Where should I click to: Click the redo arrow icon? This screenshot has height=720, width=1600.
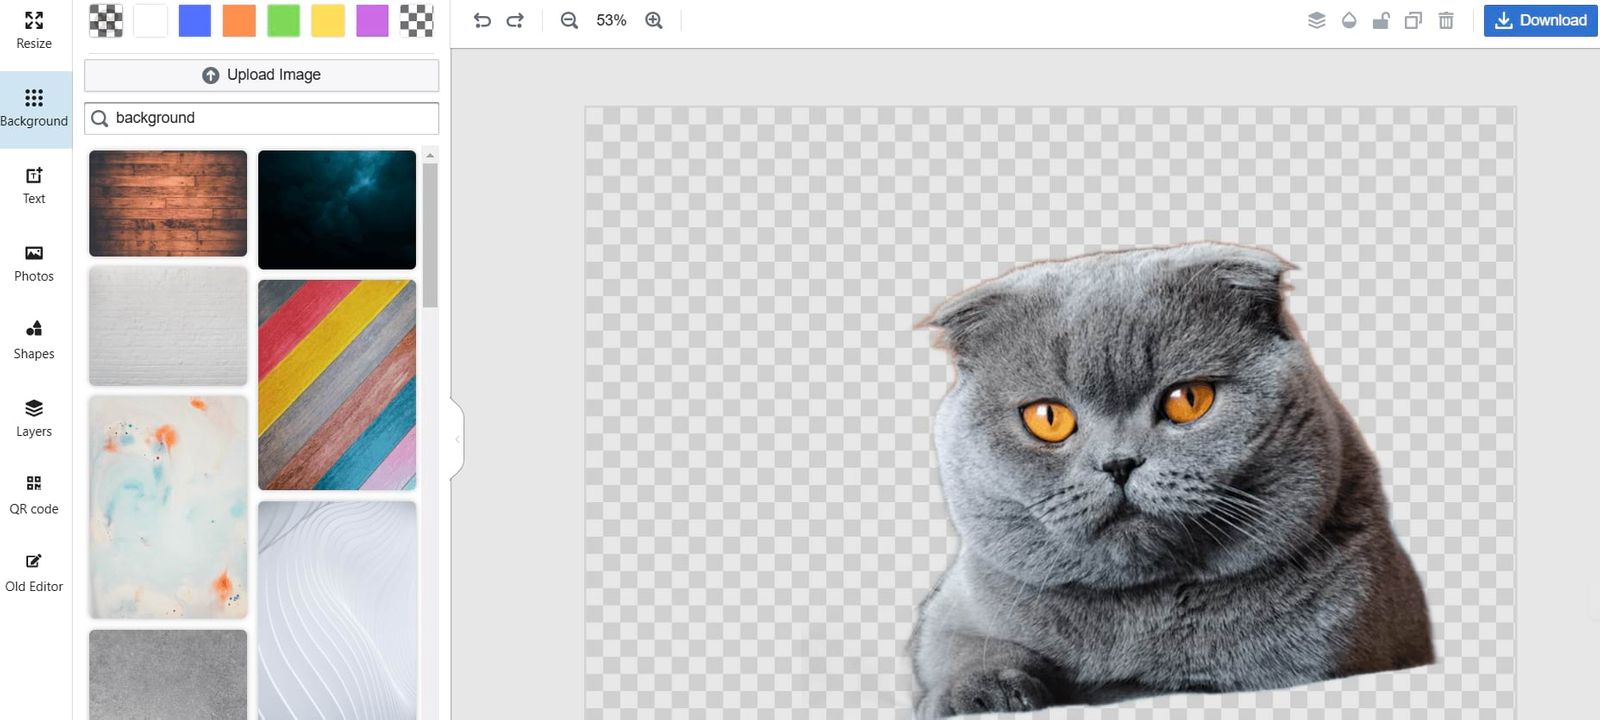point(515,20)
